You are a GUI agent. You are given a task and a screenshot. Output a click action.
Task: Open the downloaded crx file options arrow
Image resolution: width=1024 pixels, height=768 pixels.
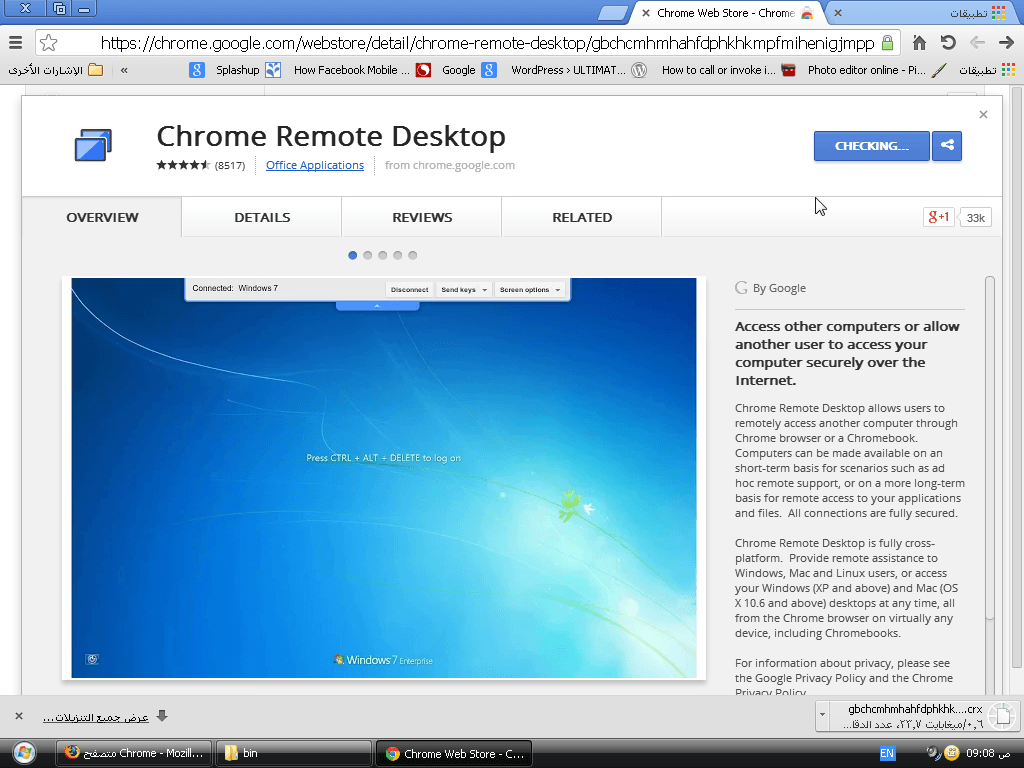[x=822, y=714]
